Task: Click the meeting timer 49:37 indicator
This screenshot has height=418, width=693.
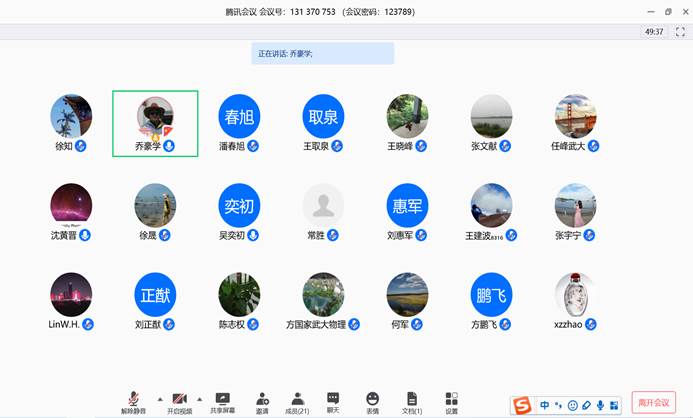Action: (x=654, y=32)
